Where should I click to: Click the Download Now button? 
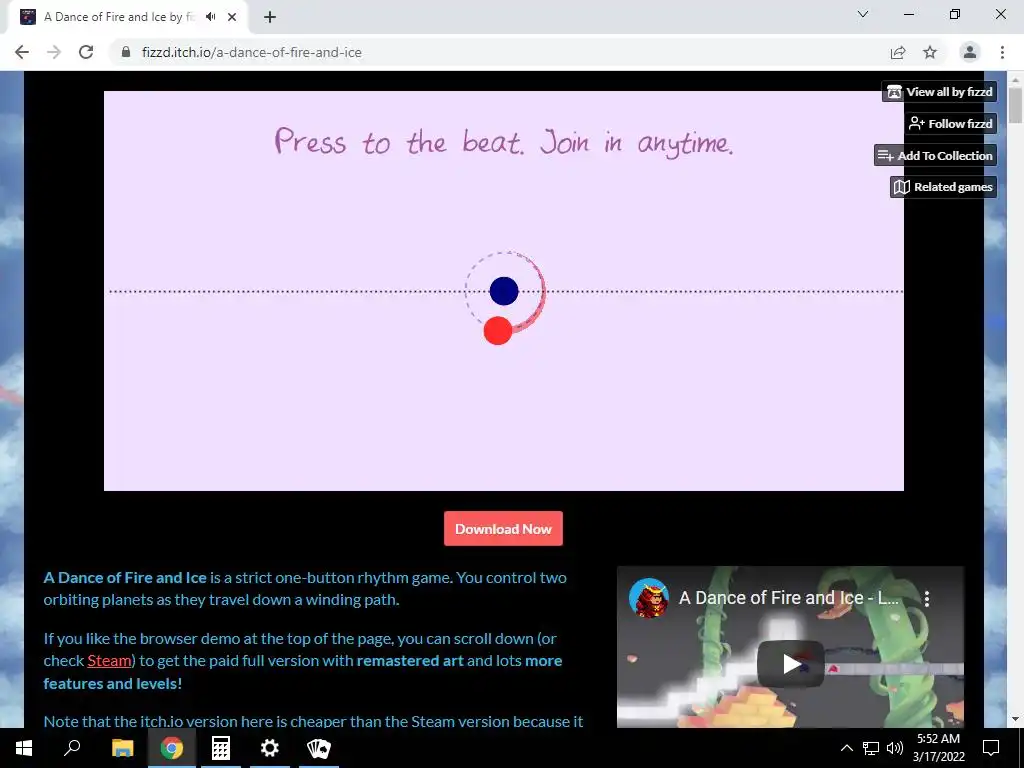[503, 528]
